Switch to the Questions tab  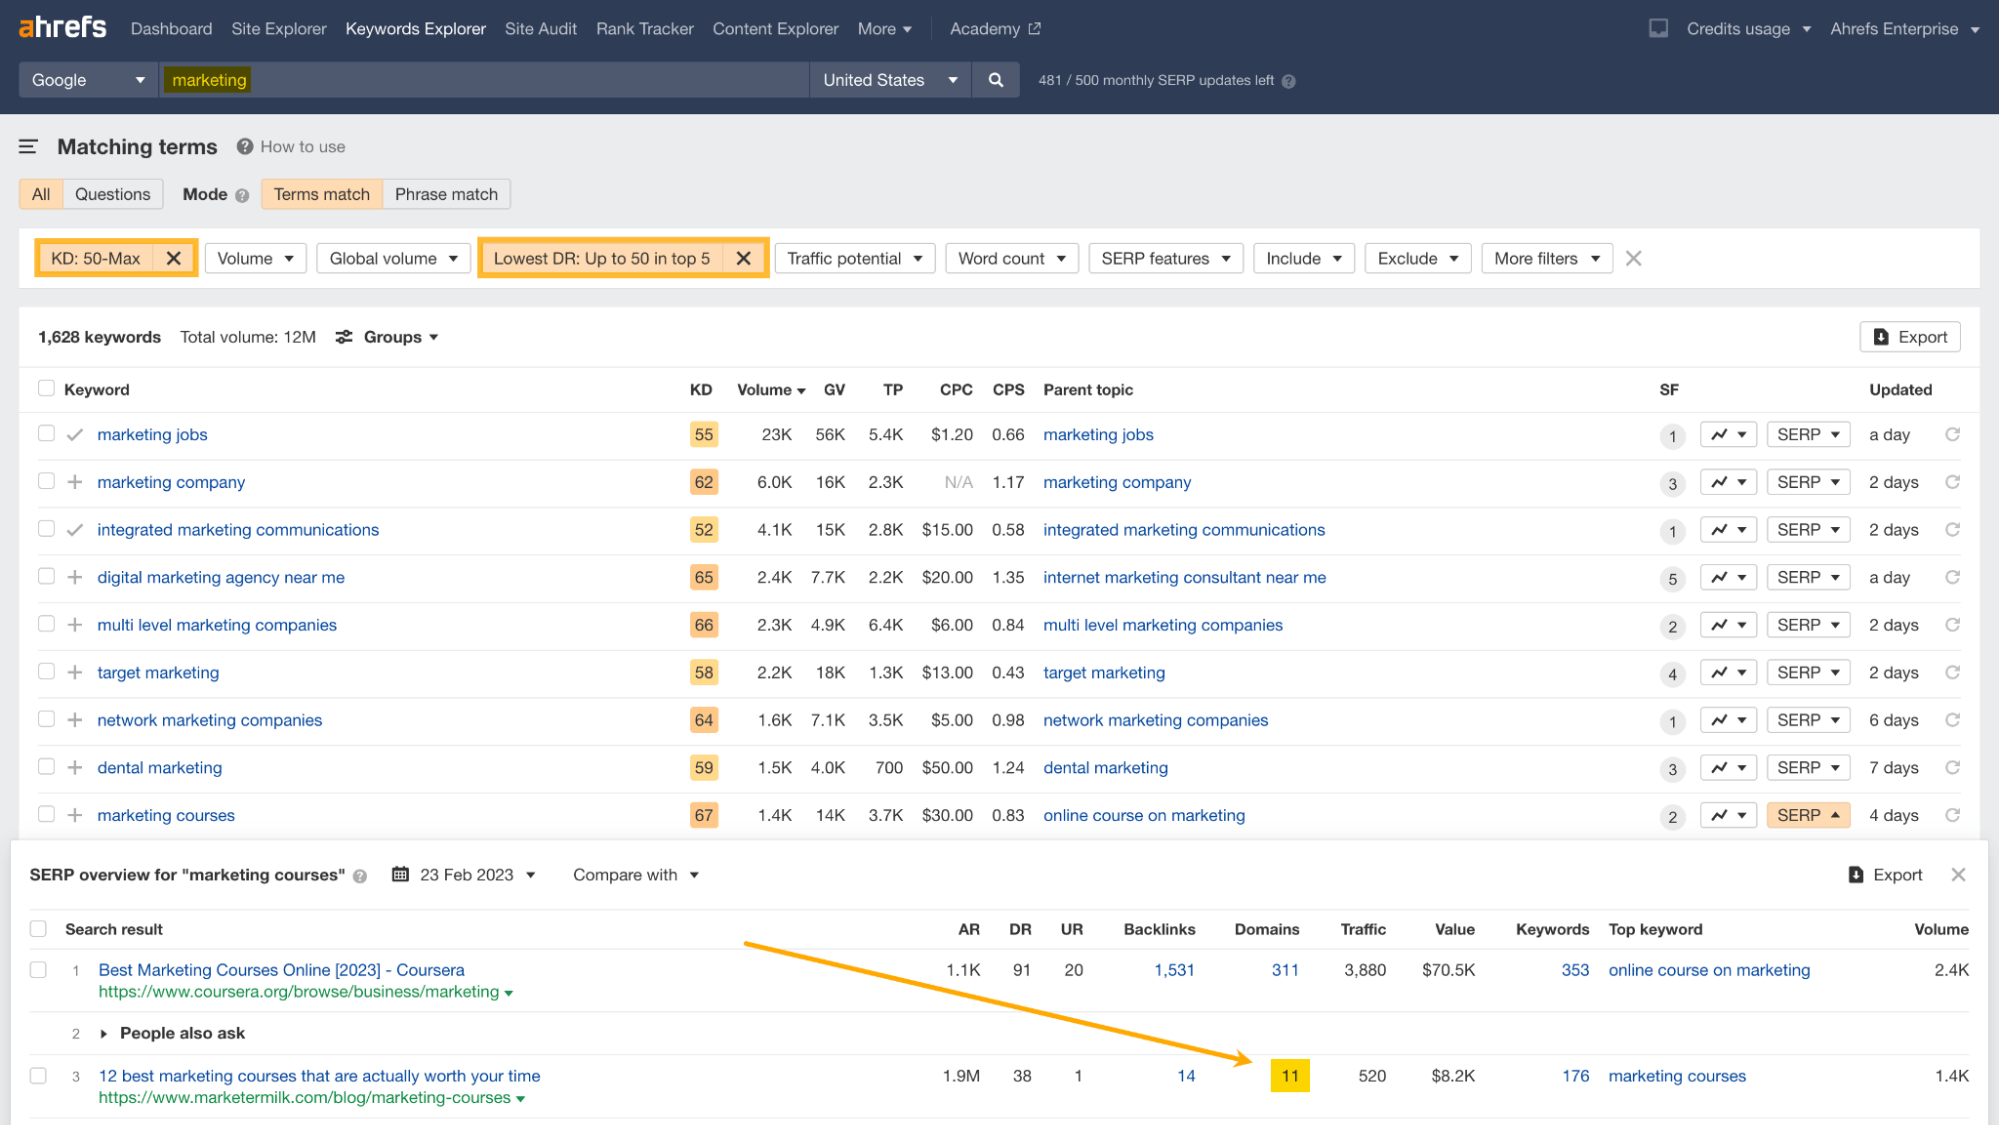pyautogui.click(x=112, y=193)
